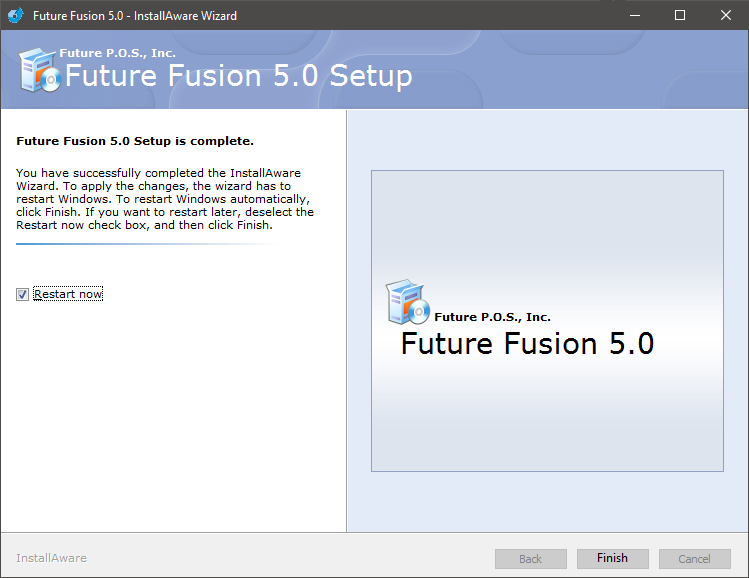The width and height of the screenshot is (749, 578).
Task: Click the software box icon in splash panel
Action: [x=407, y=302]
